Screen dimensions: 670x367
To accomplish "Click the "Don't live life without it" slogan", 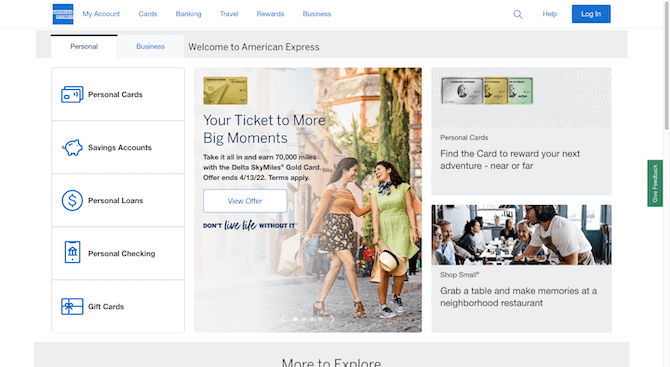I will pos(250,225).
